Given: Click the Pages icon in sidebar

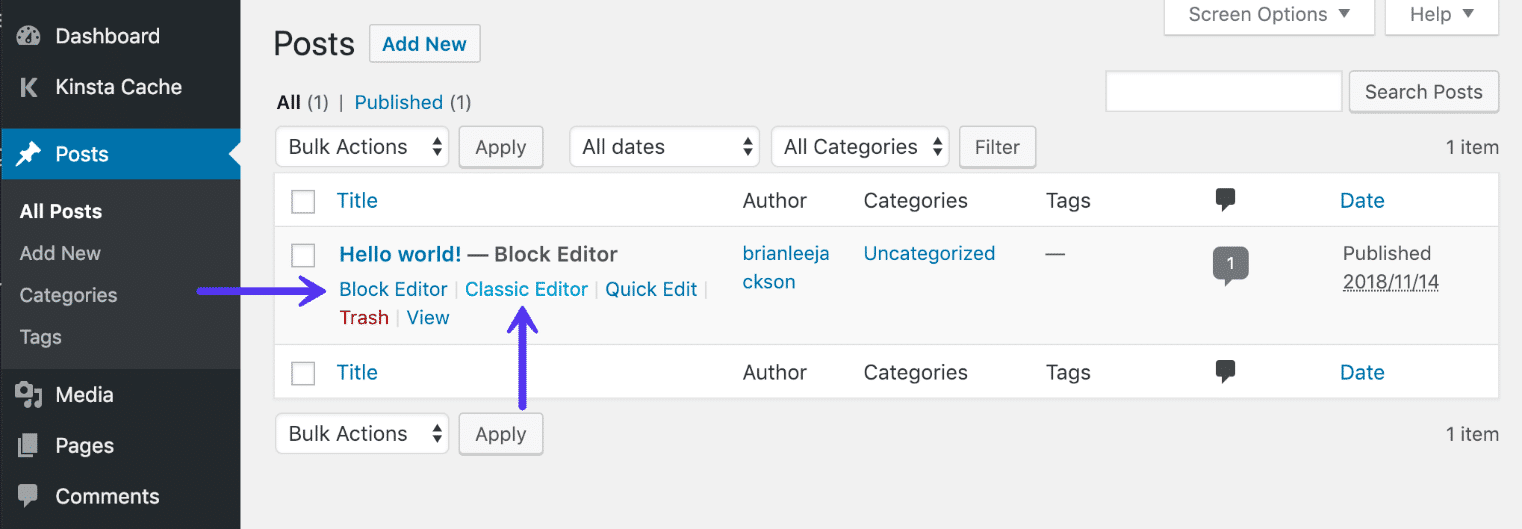Looking at the screenshot, I should [28, 445].
